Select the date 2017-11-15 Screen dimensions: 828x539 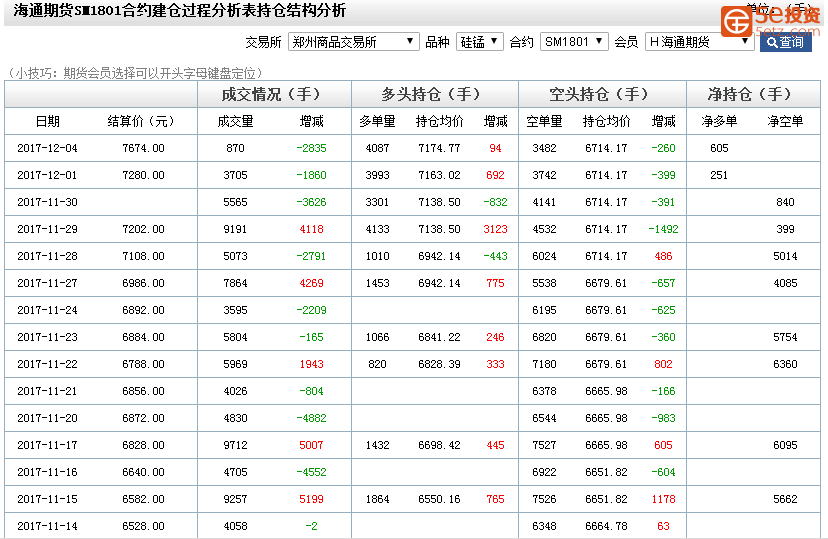pos(48,499)
